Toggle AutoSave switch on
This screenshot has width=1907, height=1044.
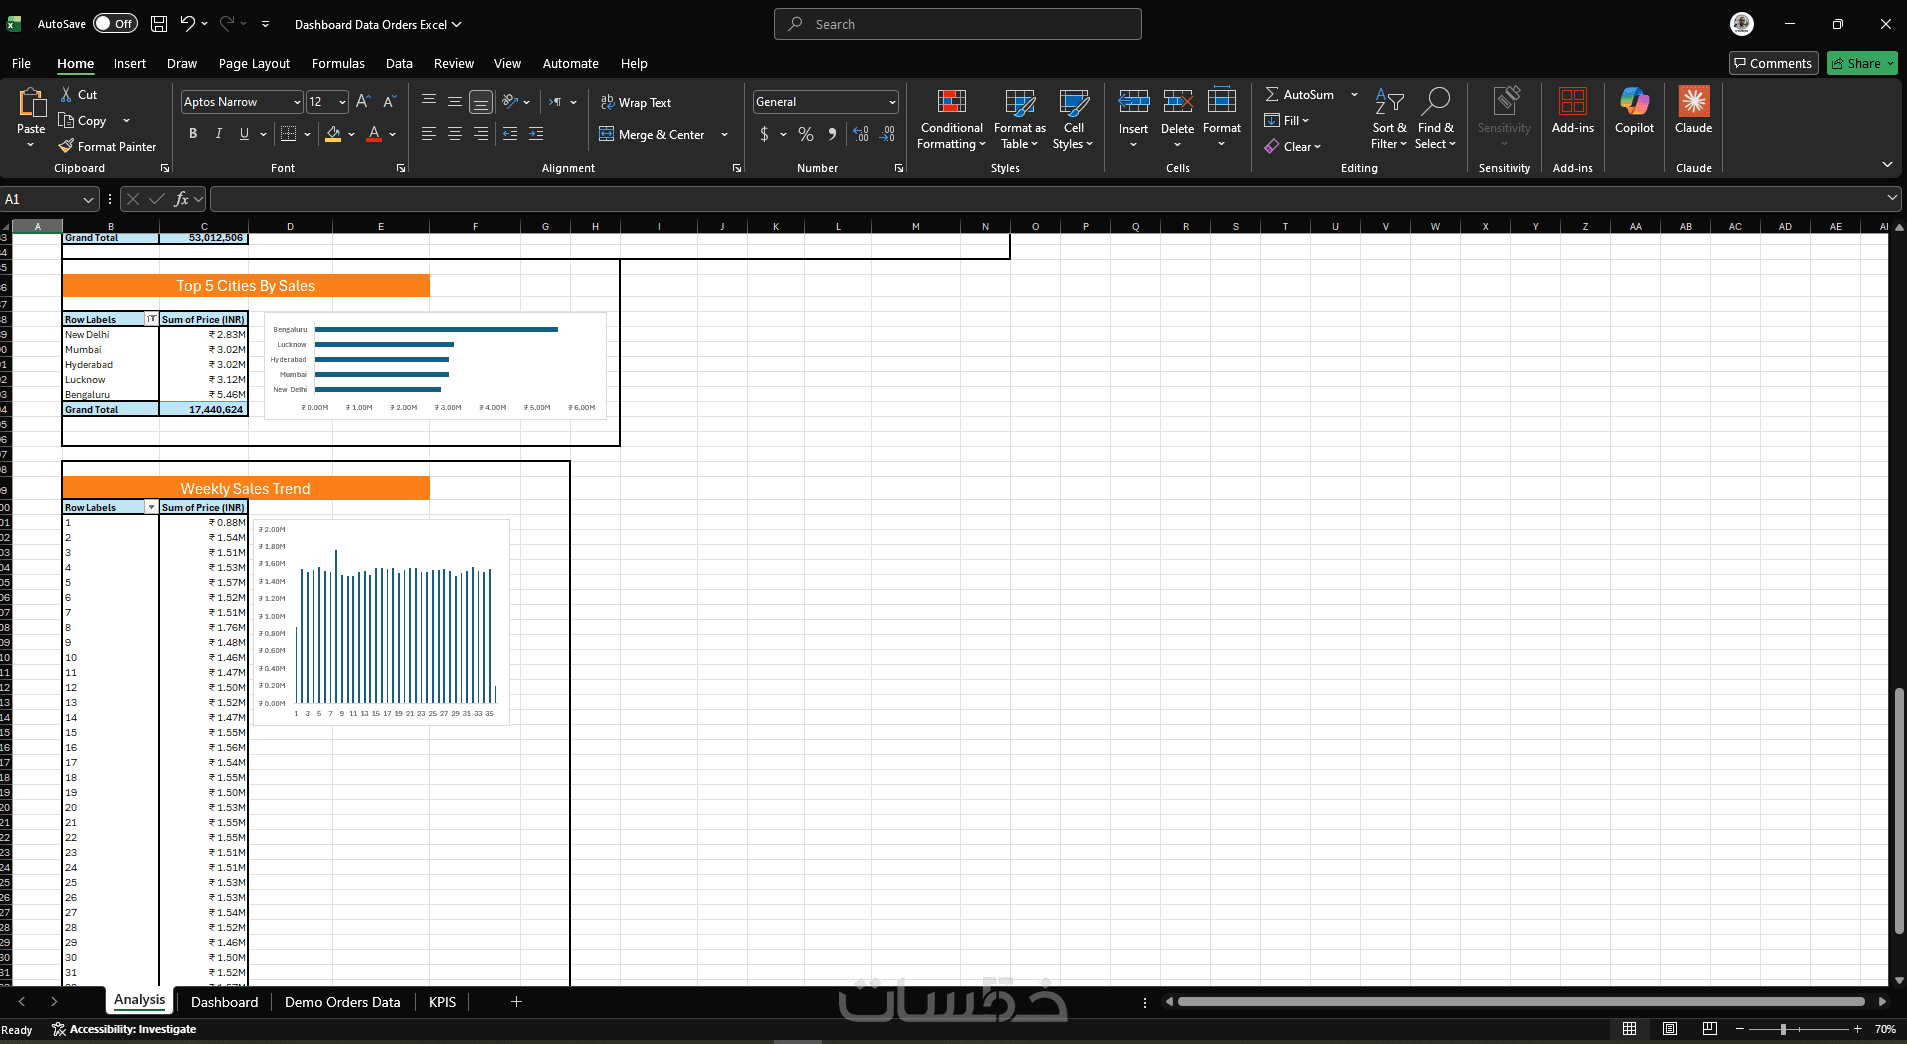(116, 24)
